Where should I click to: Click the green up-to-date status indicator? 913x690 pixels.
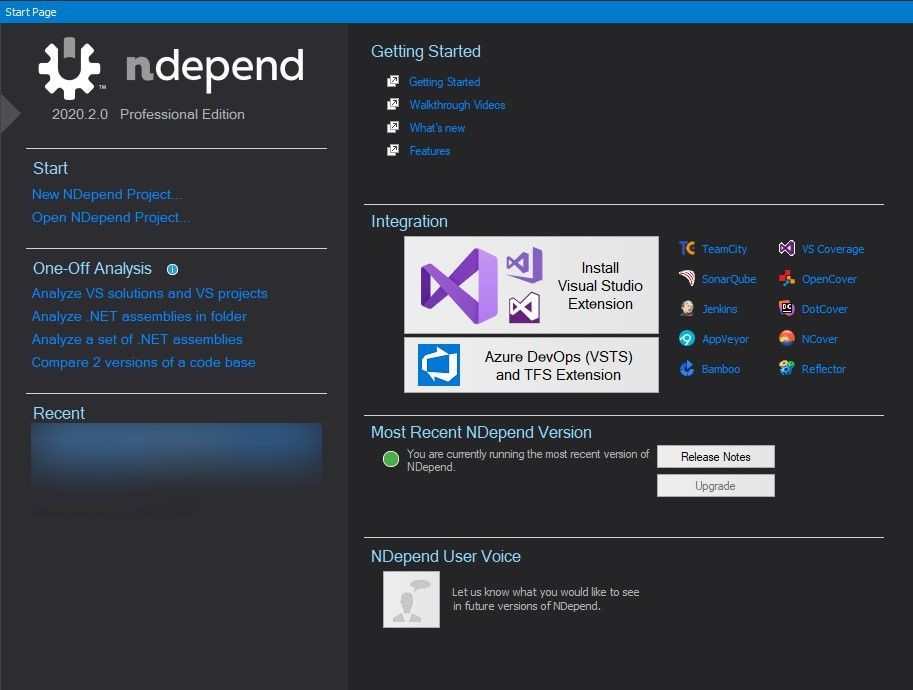coord(391,460)
